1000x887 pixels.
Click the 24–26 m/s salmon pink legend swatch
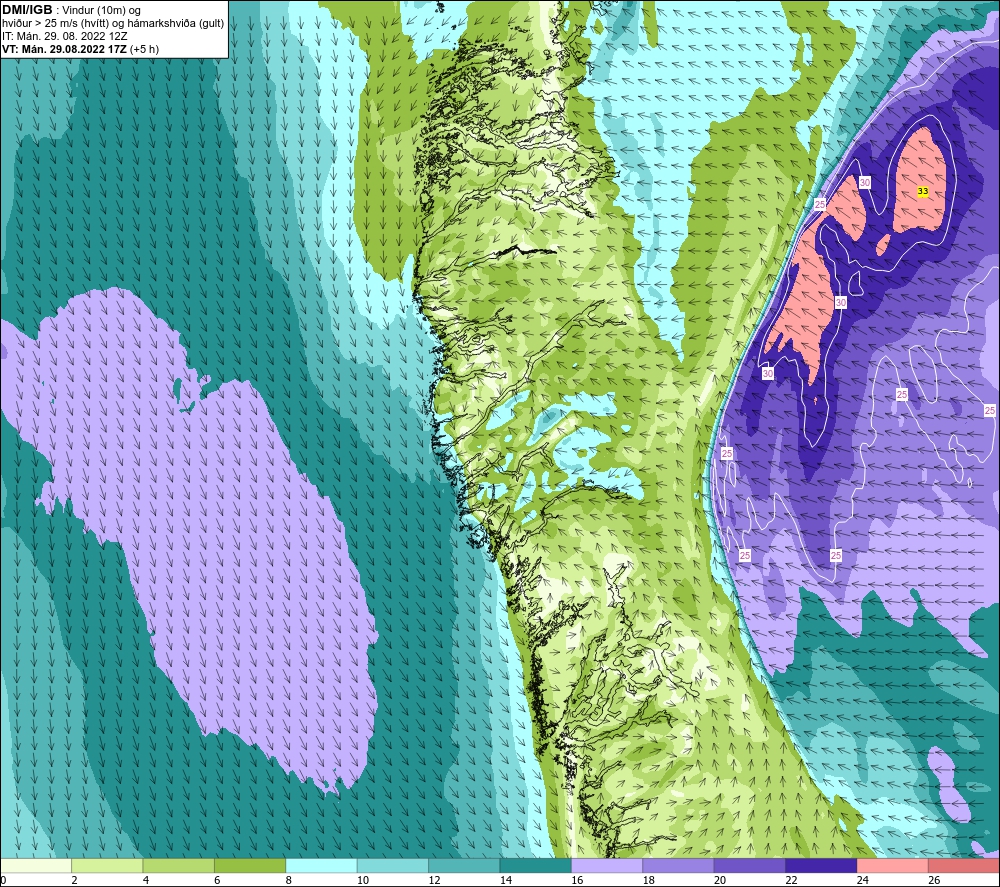(893, 866)
